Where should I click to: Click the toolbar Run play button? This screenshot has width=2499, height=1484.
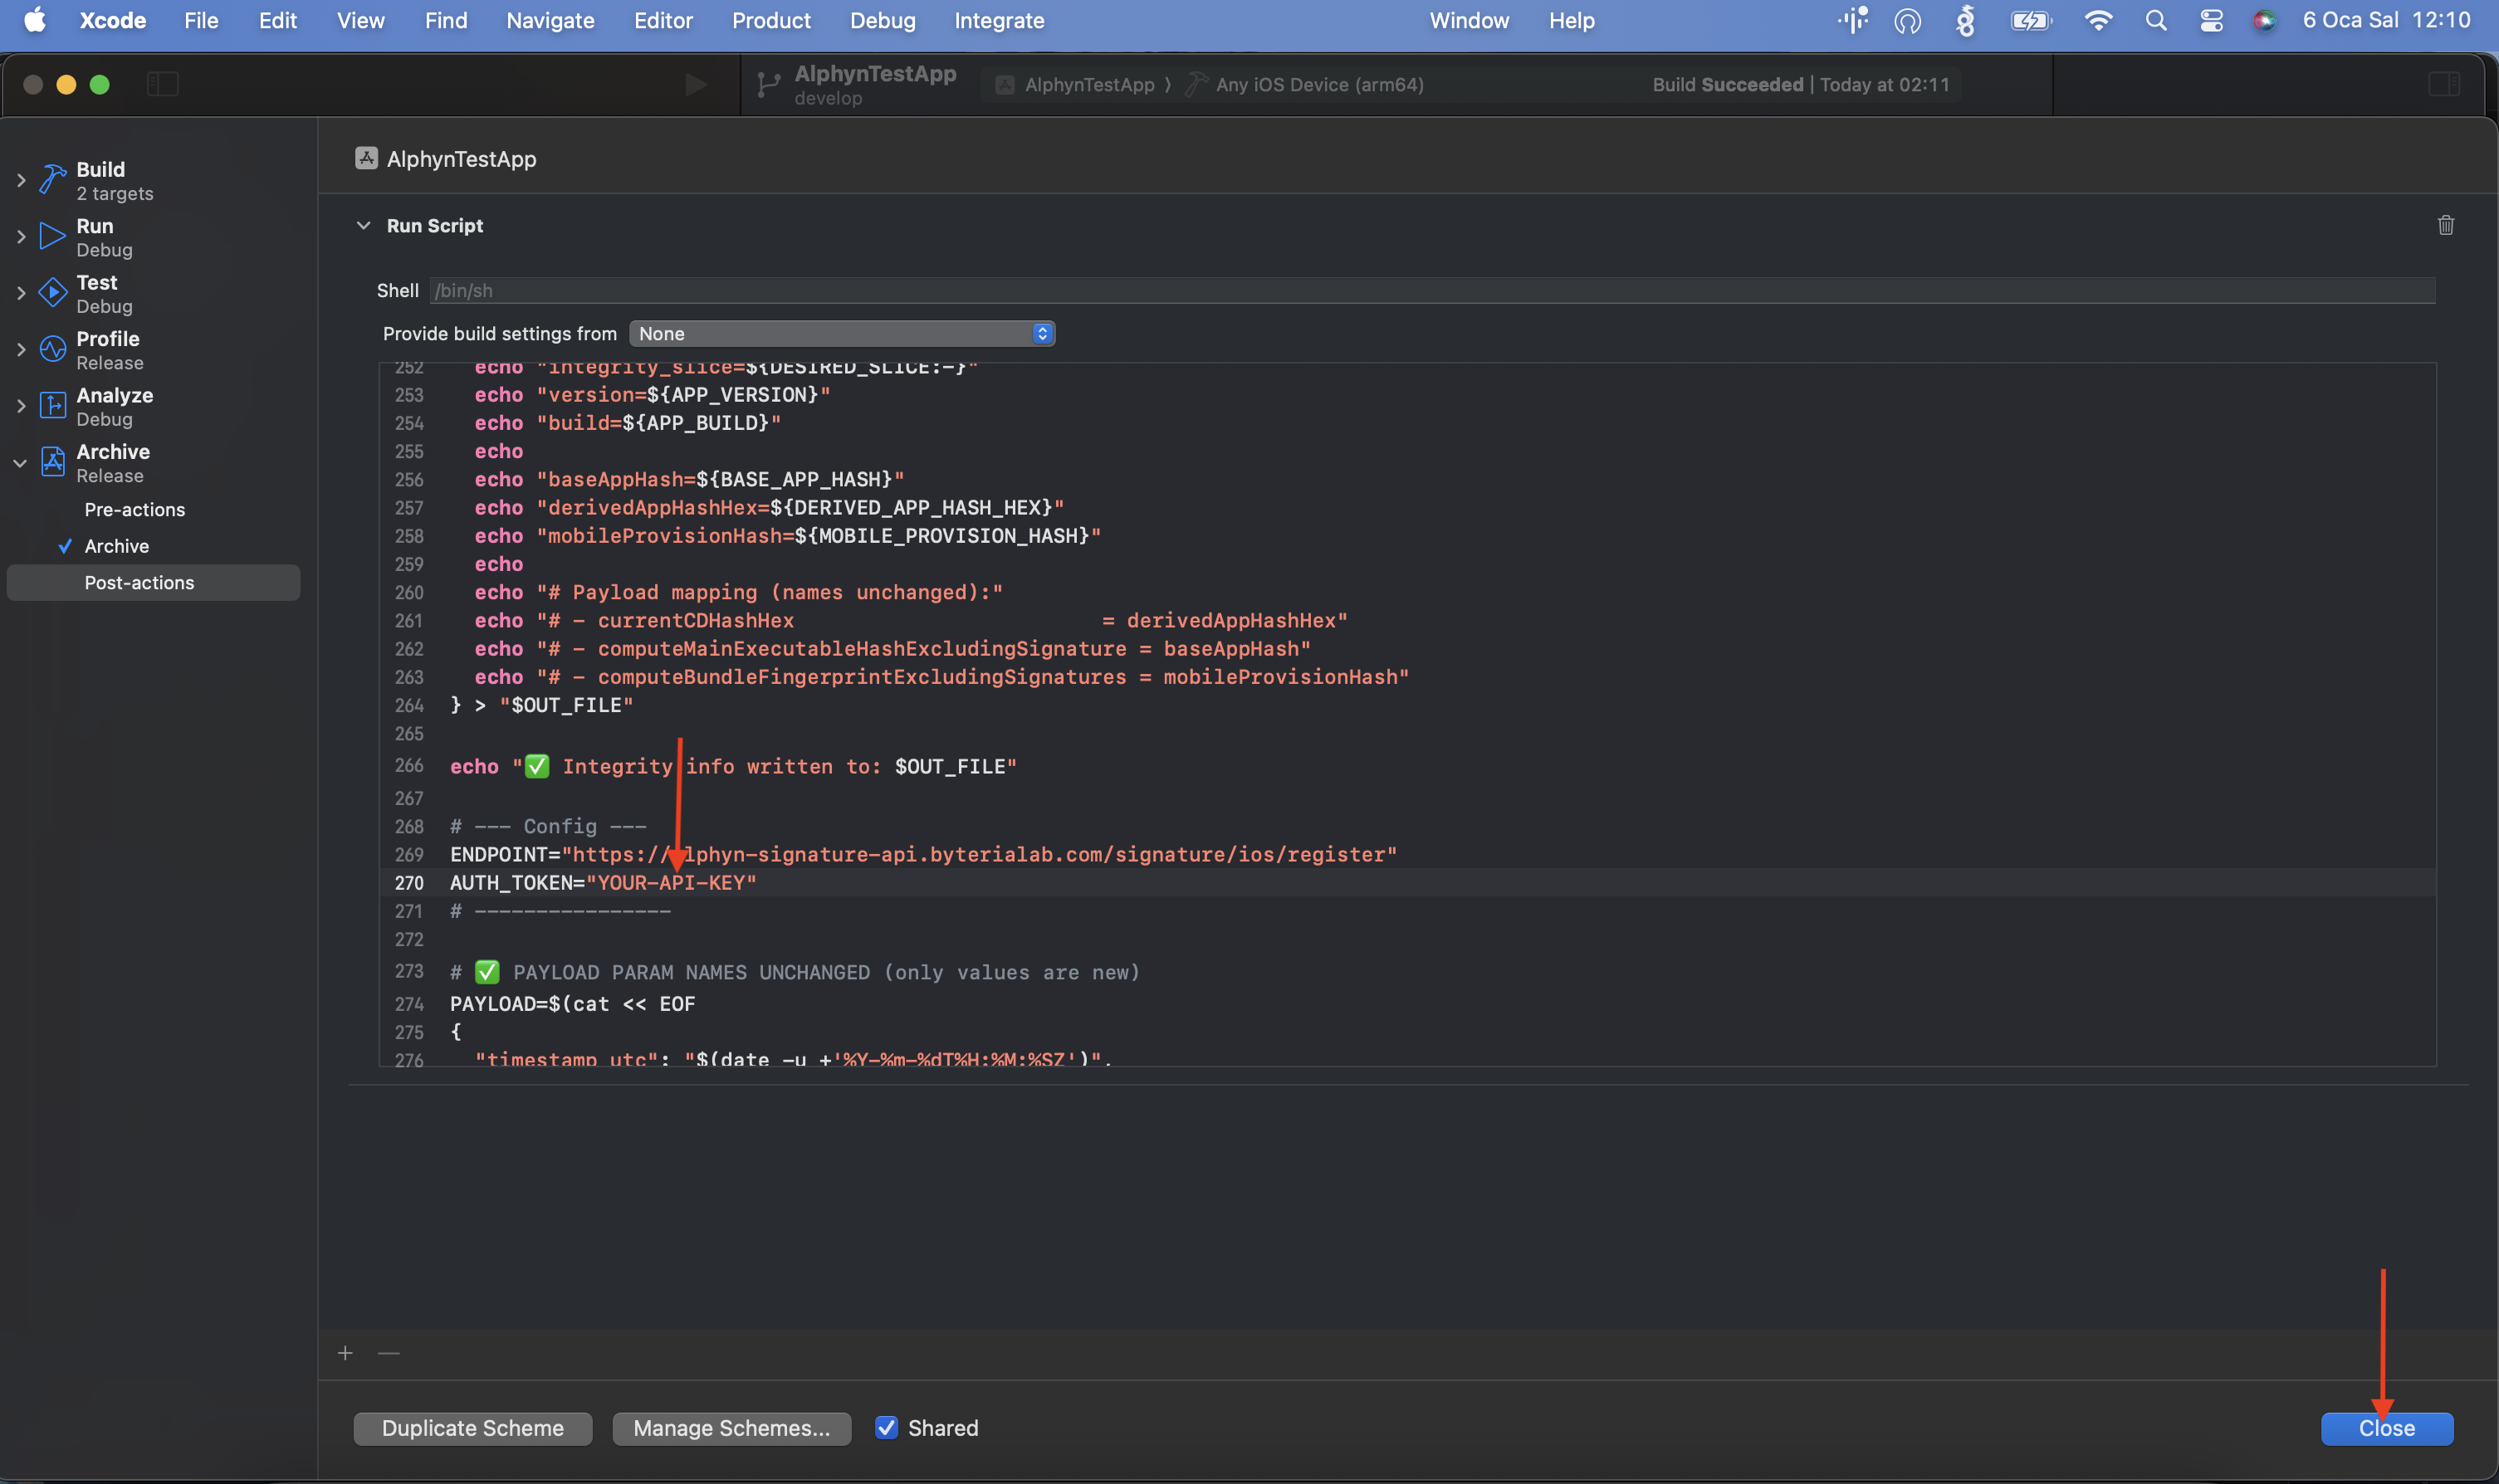click(x=696, y=84)
